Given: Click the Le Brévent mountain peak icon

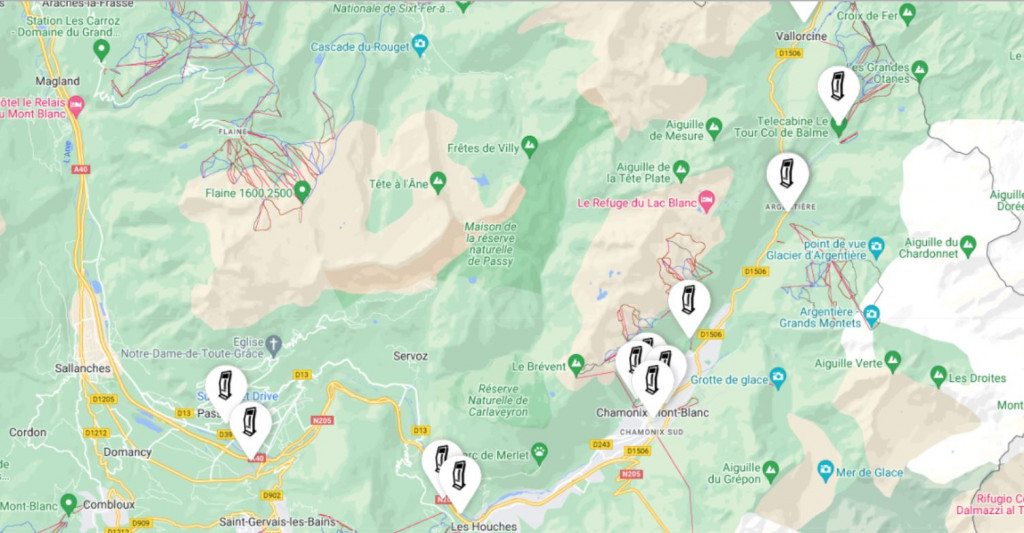Looking at the screenshot, I should click(576, 365).
